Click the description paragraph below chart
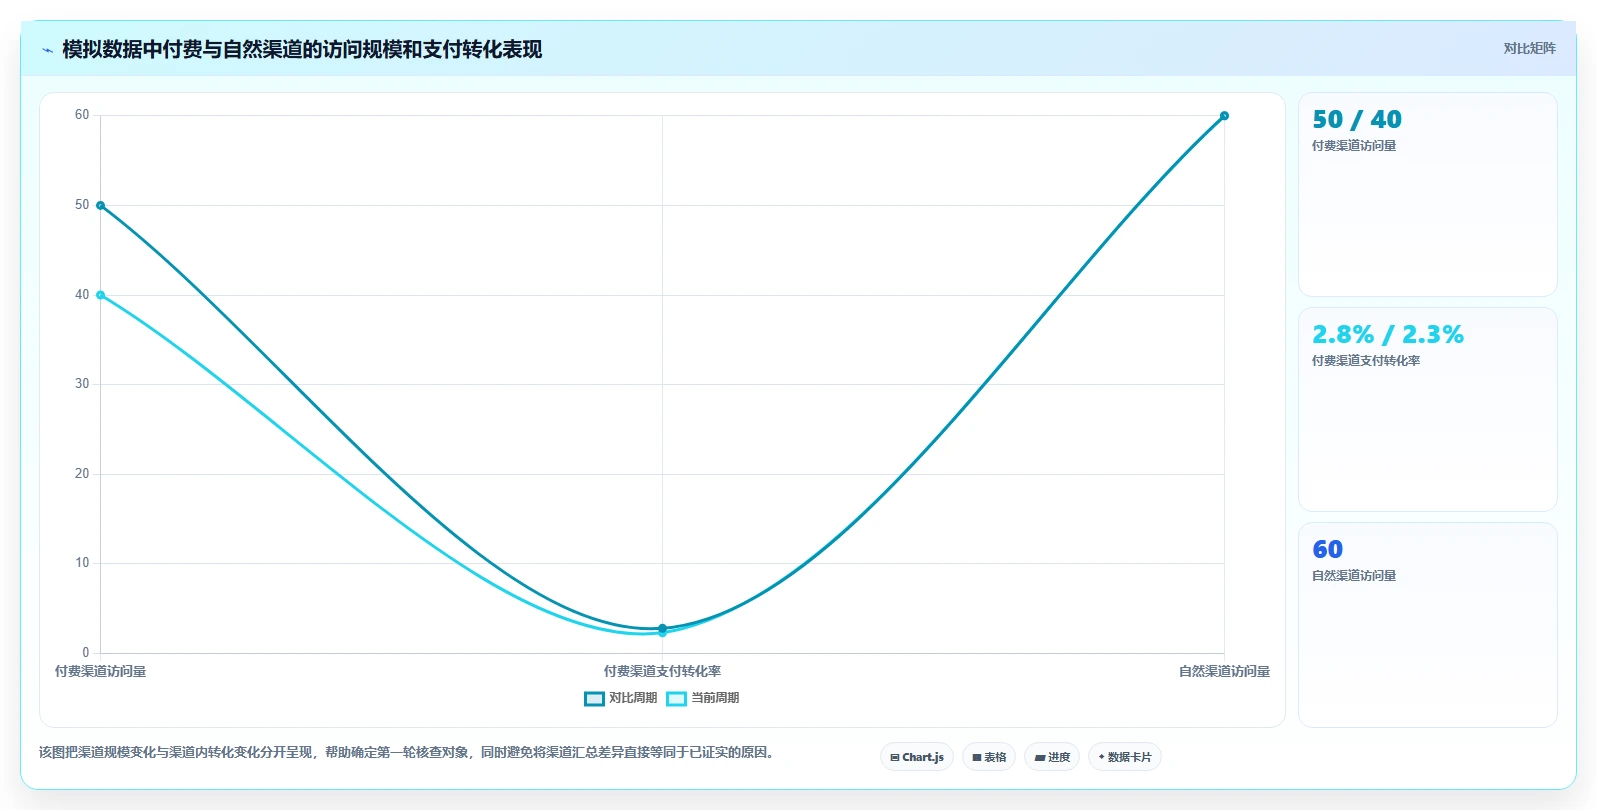The height and width of the screenshot is (810, 1597). (x=406, y=752)
